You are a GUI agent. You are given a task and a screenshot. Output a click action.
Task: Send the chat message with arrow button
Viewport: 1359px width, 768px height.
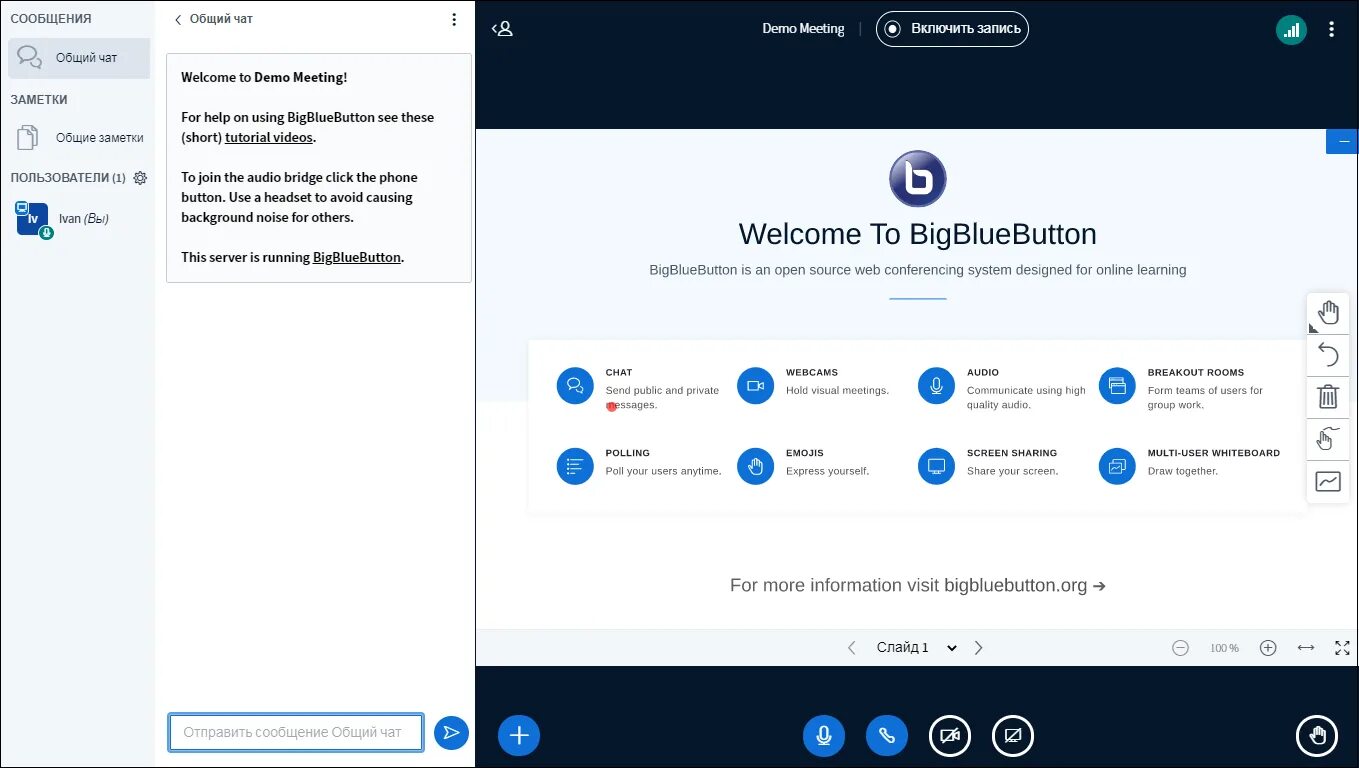(x=451, y=733)
